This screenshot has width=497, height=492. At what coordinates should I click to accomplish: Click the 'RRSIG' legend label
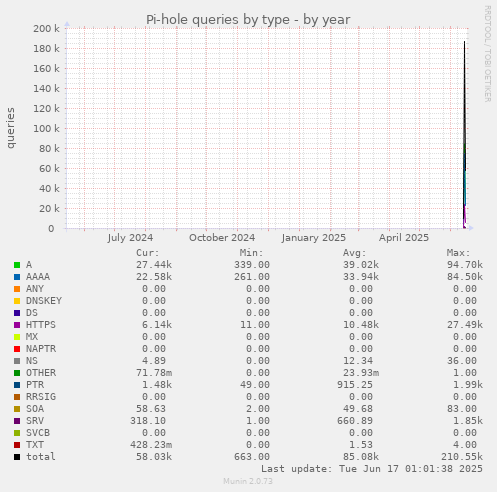pos(41,397)
